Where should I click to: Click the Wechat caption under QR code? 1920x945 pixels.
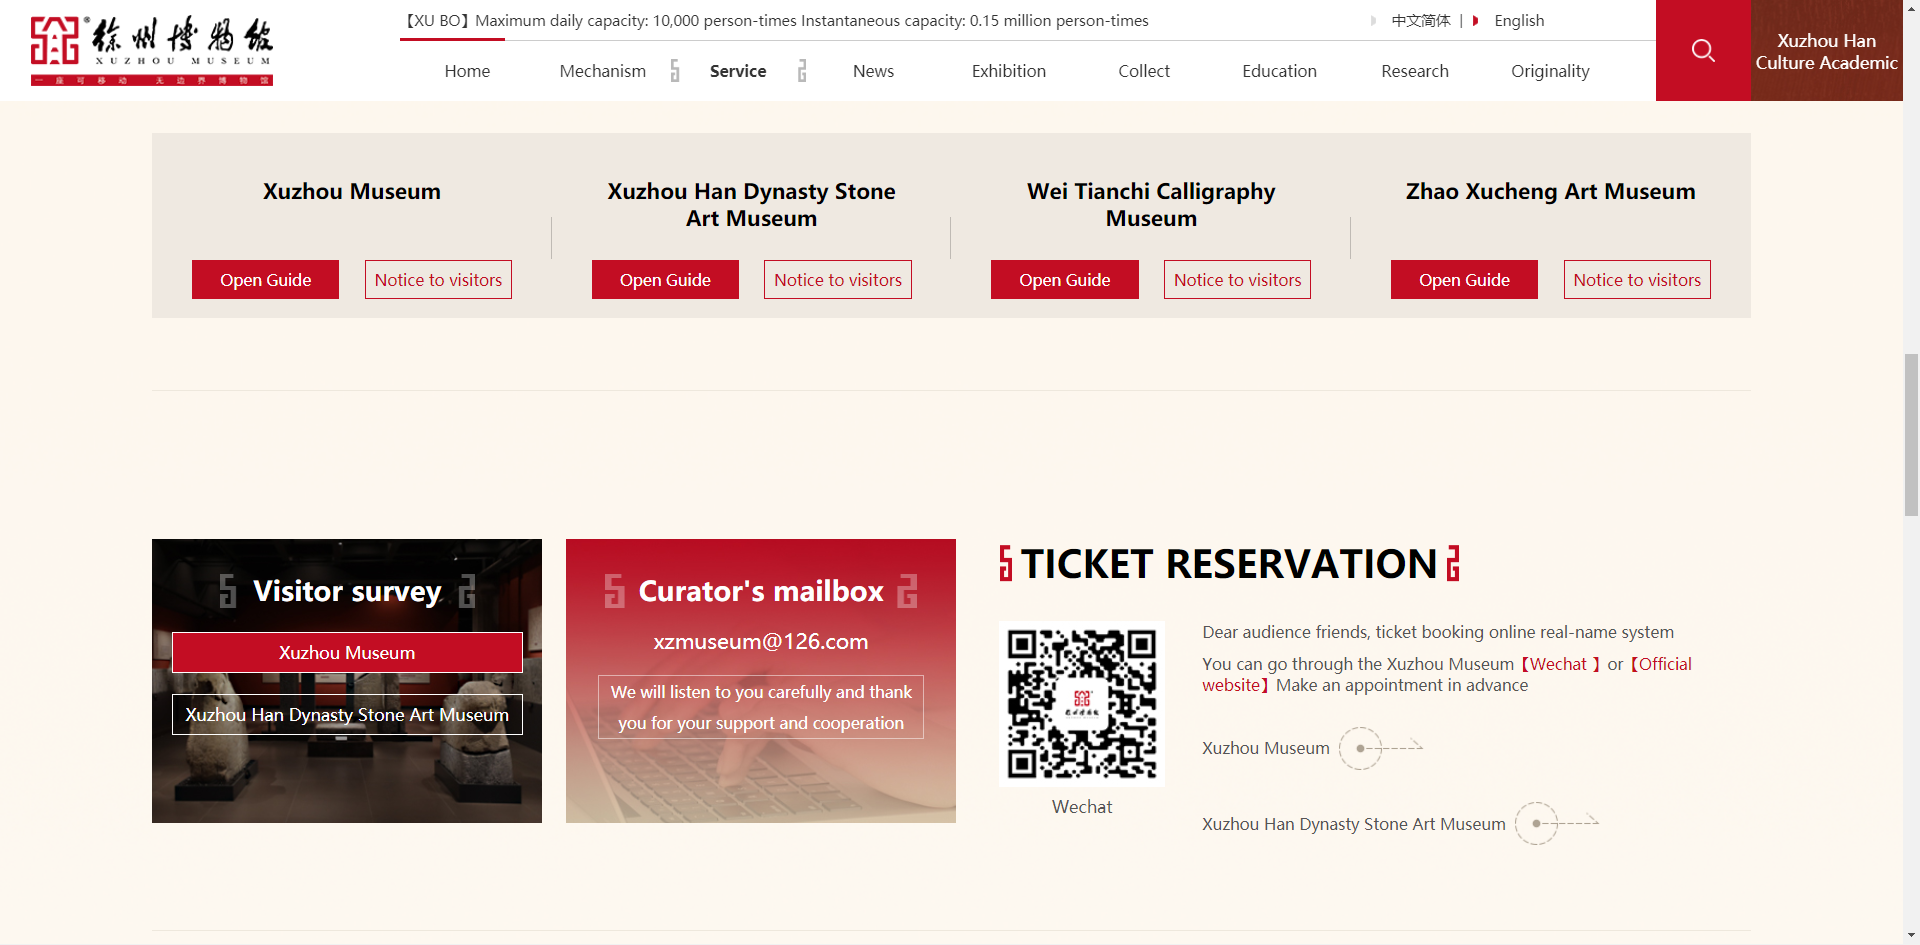pyautogui.click(x=1082, y=807)
